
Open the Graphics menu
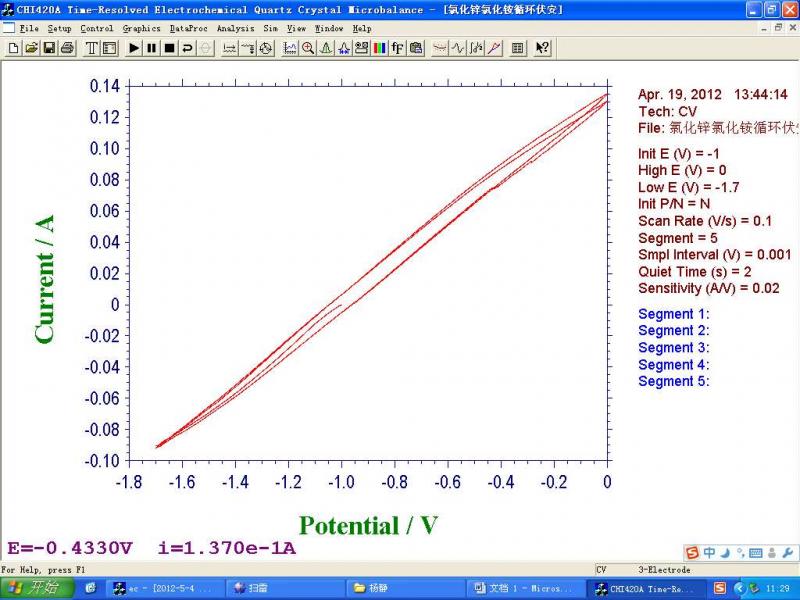pos(141,29)
